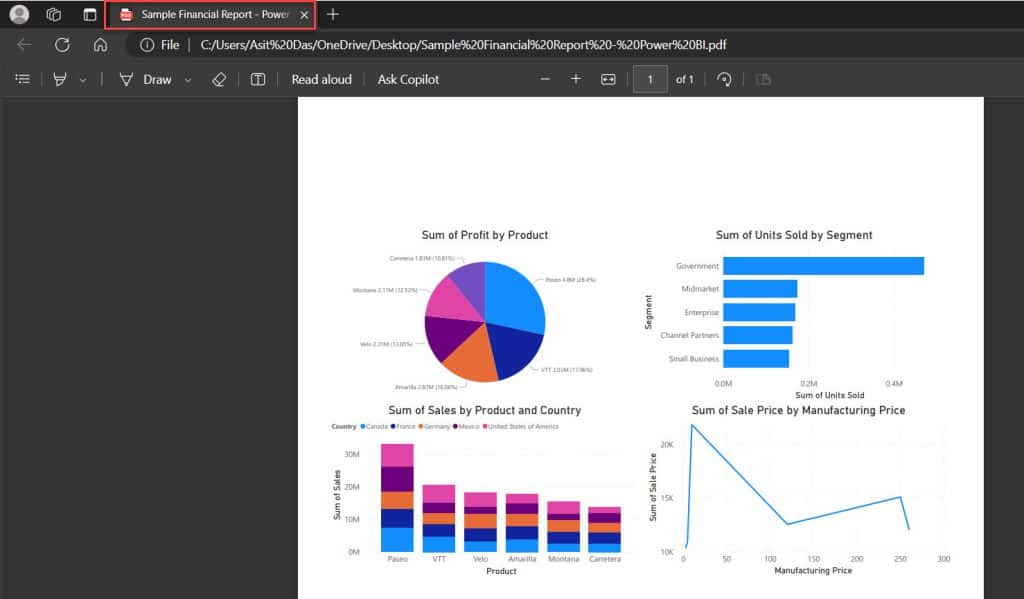Viewport: 1024px width, 599px height.
Task: Click the Midmarket segment label
Action: pos(699,289)
